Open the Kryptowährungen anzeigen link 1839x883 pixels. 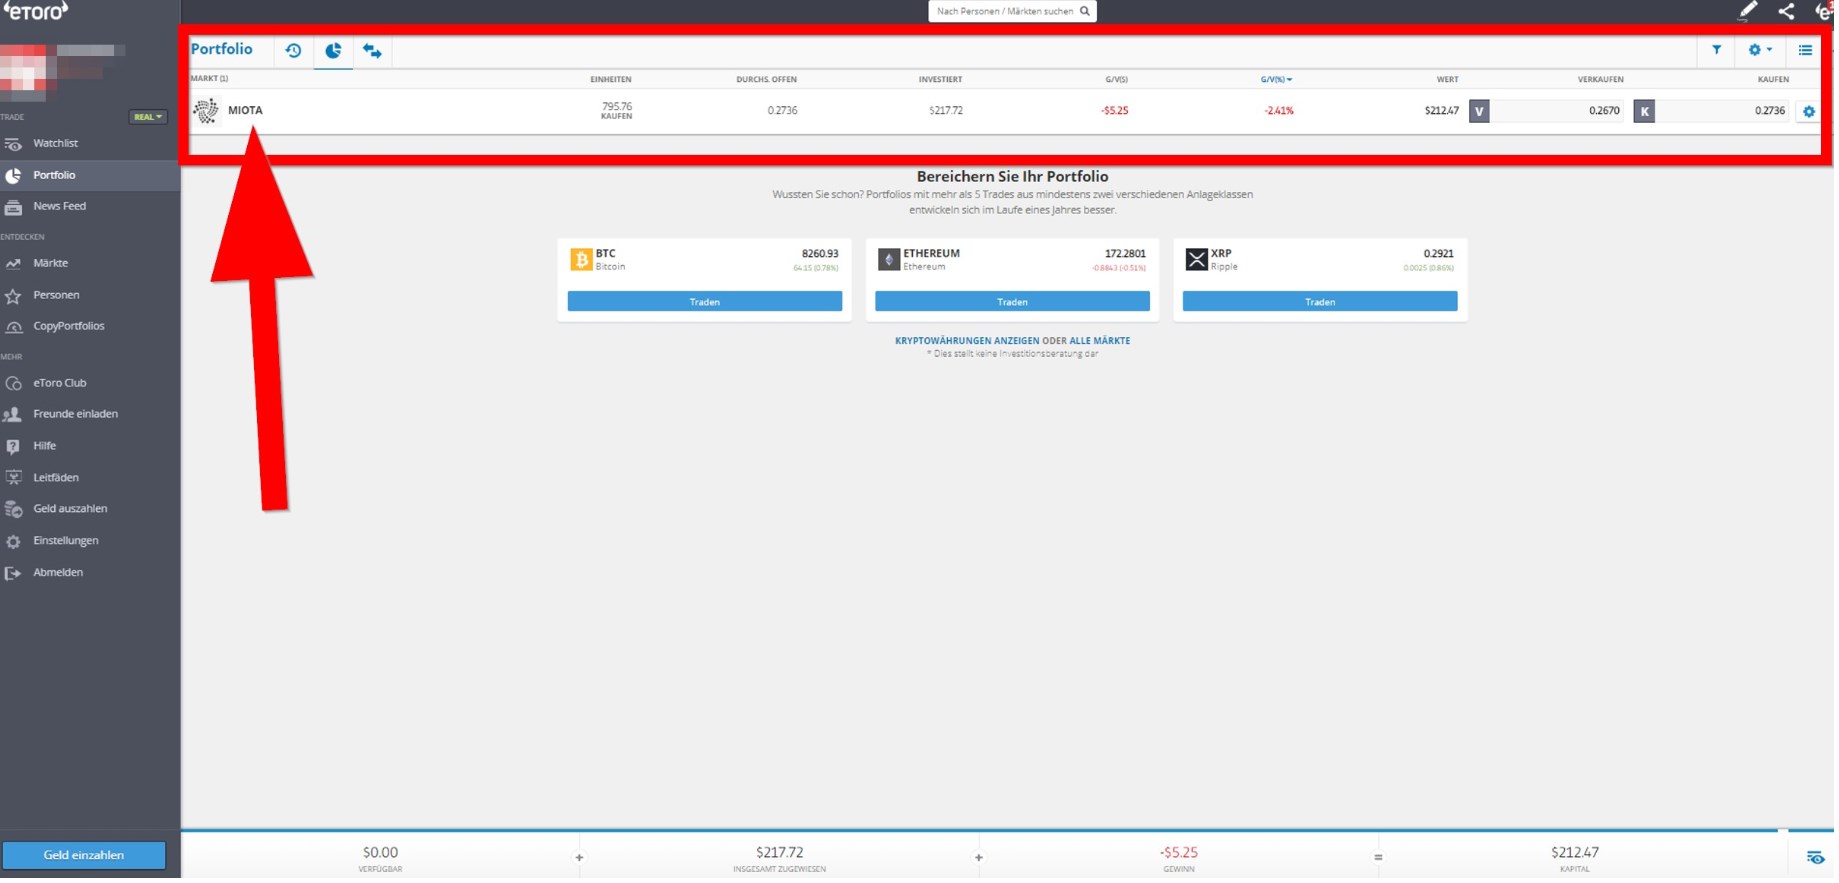966,341
